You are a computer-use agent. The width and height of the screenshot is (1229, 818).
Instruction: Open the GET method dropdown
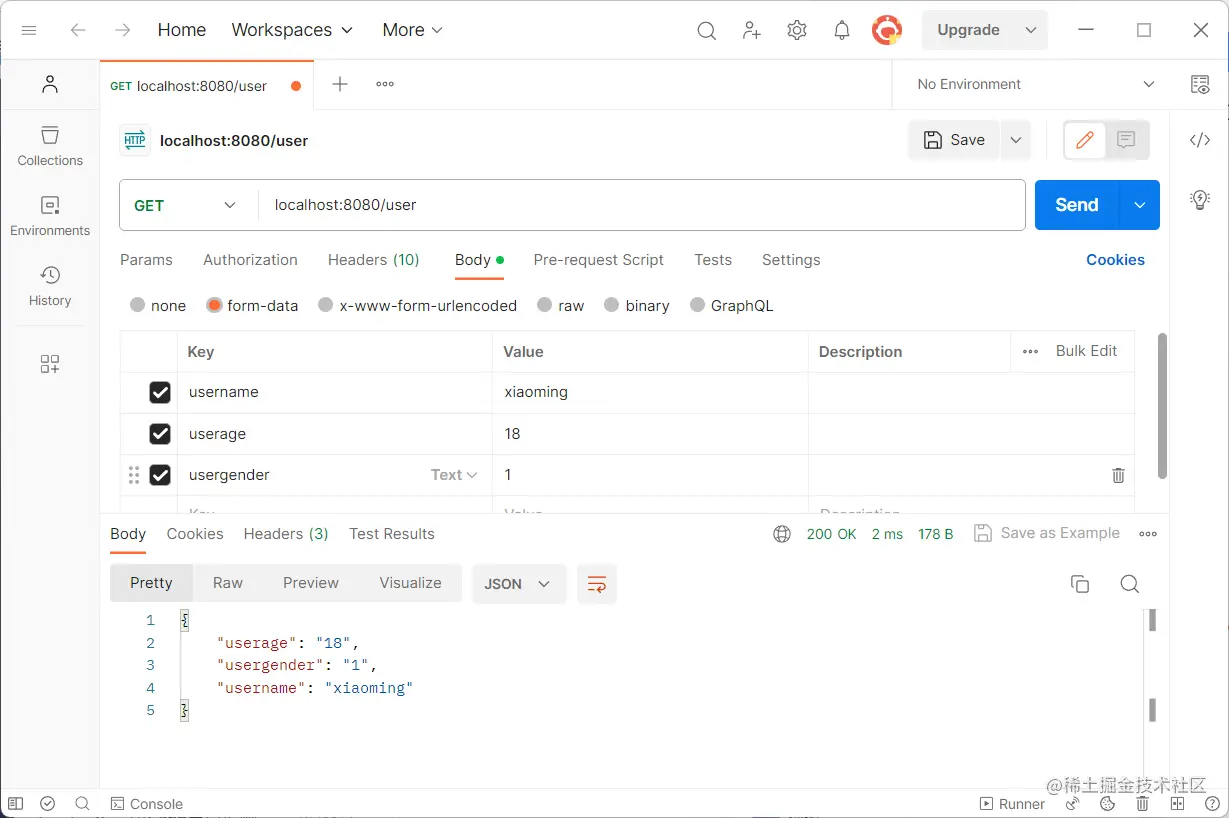coord(186,205)
